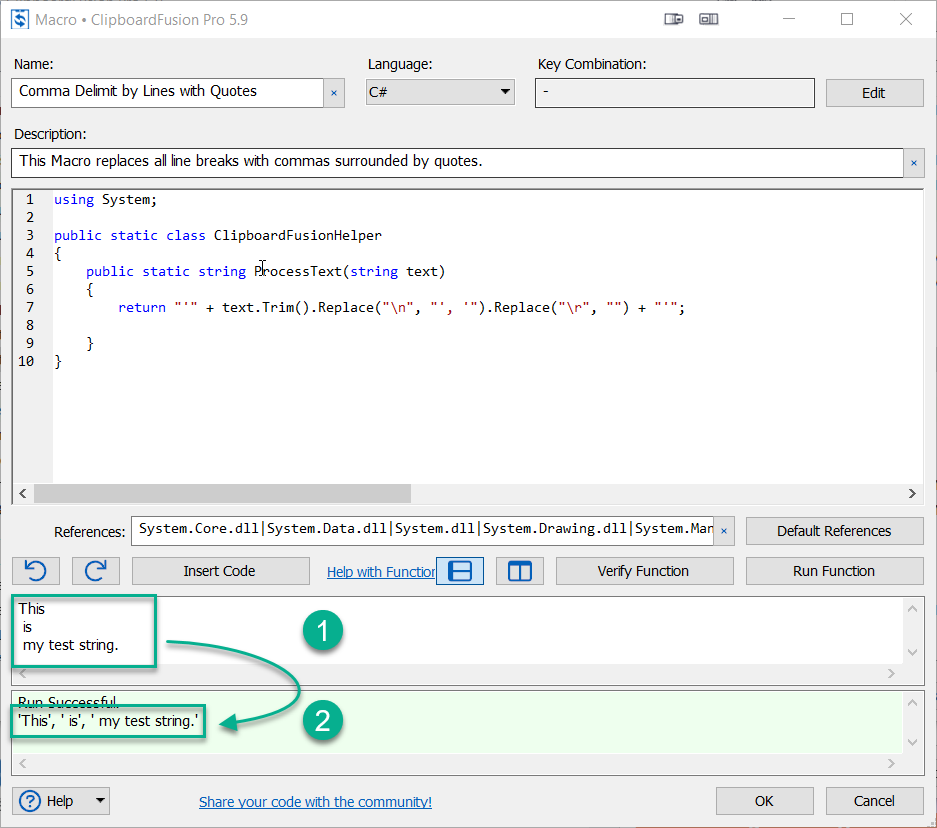Click the Insert Code button
This screenshot has height=828, width=937.
point(221,571)
